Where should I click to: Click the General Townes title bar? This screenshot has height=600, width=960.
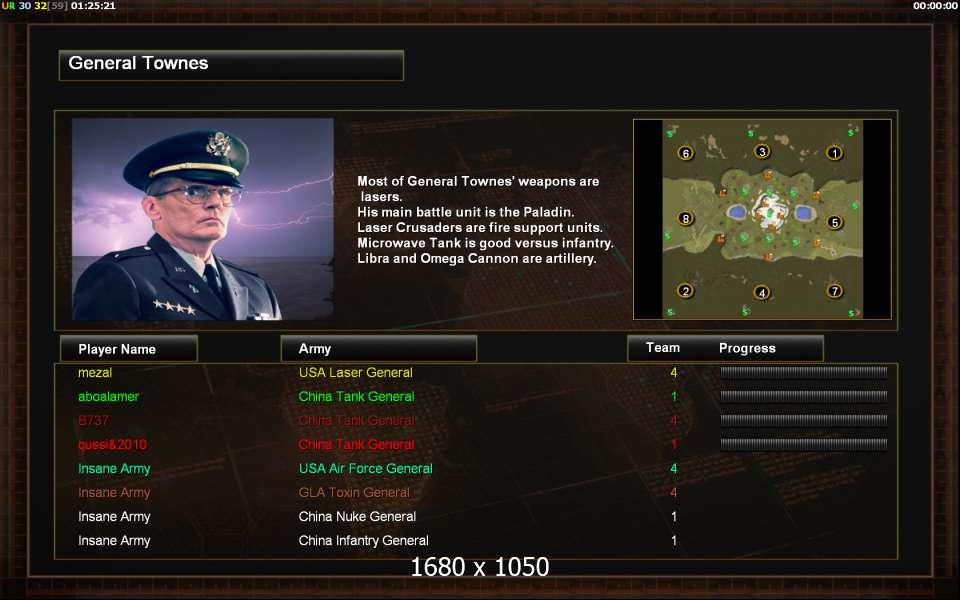click(x=231, y=65)
